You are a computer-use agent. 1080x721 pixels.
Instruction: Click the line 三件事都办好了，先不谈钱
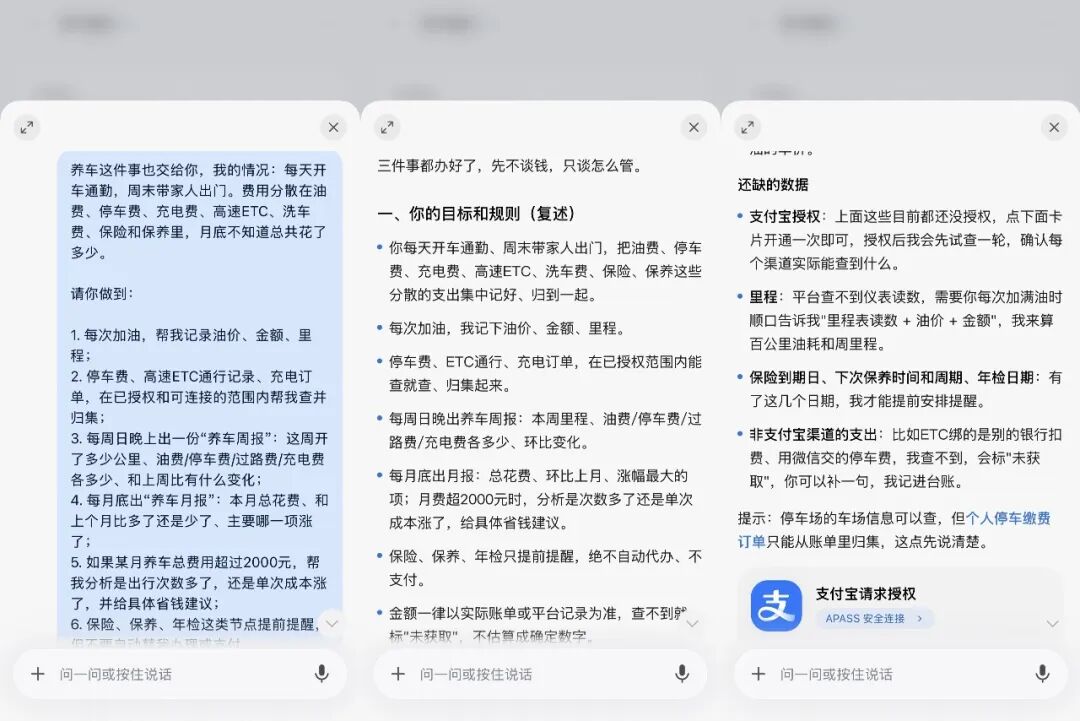point(510,166)
